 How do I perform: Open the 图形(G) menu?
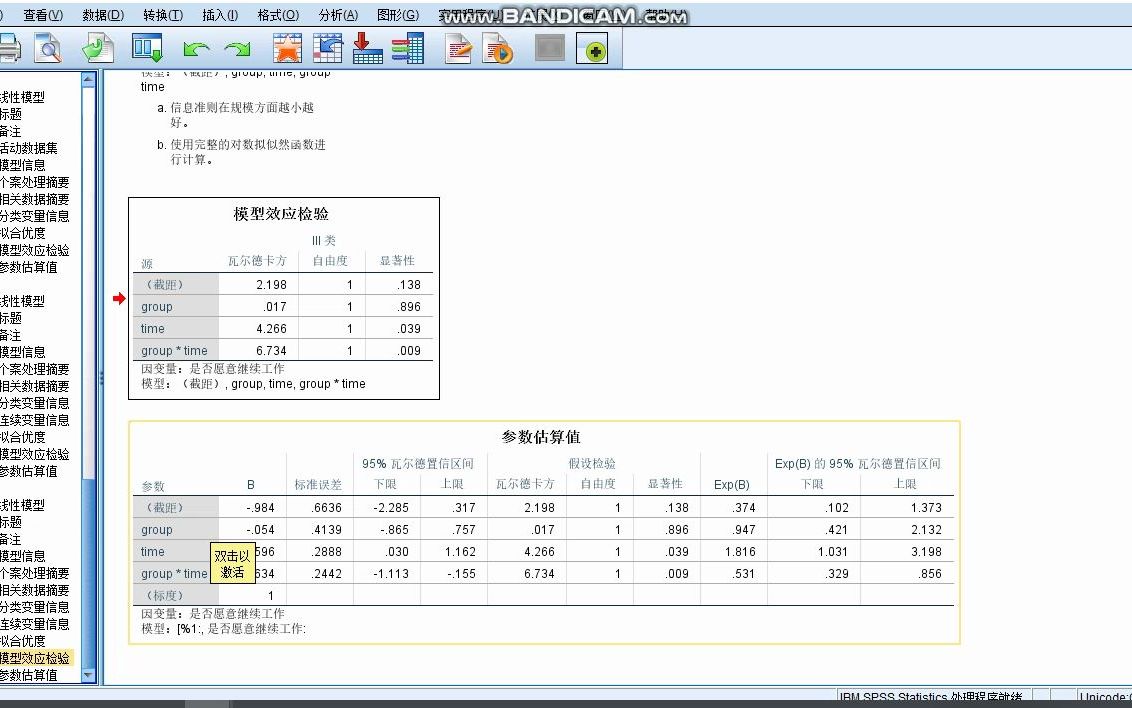tap(398, 15)
